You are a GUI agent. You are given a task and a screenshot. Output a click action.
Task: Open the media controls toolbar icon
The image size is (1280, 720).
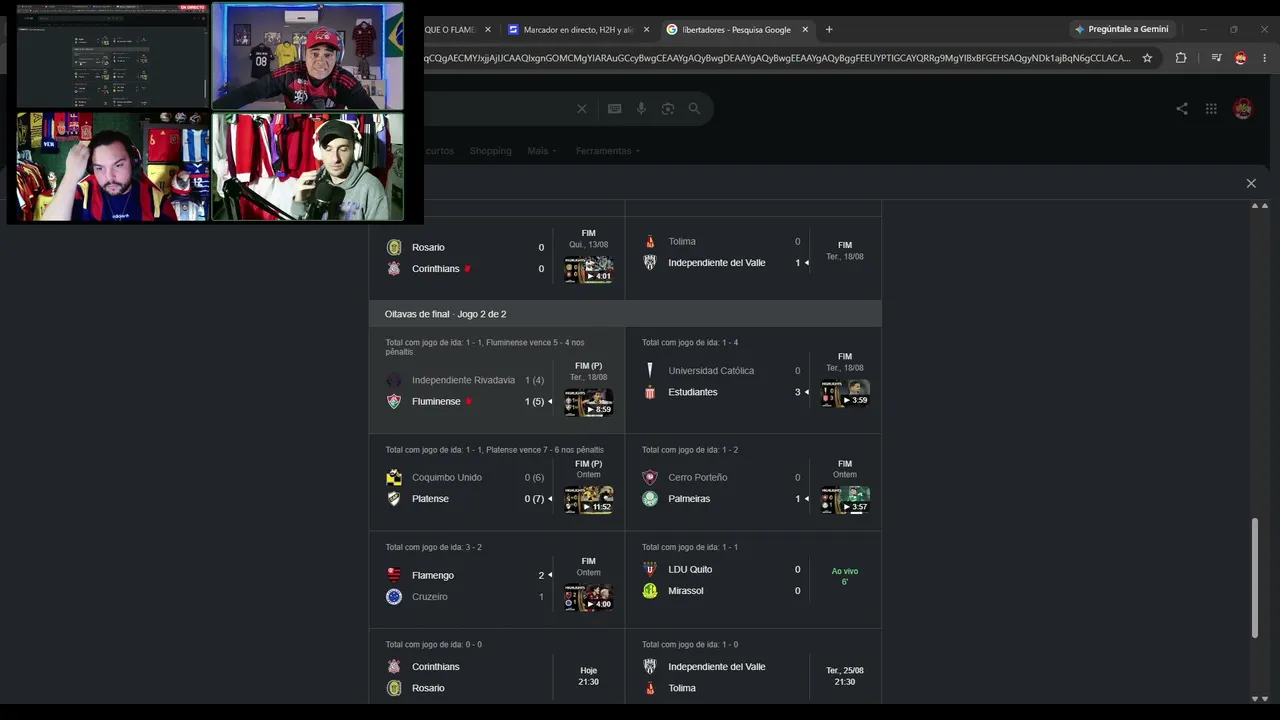(x=1216, y=58)
